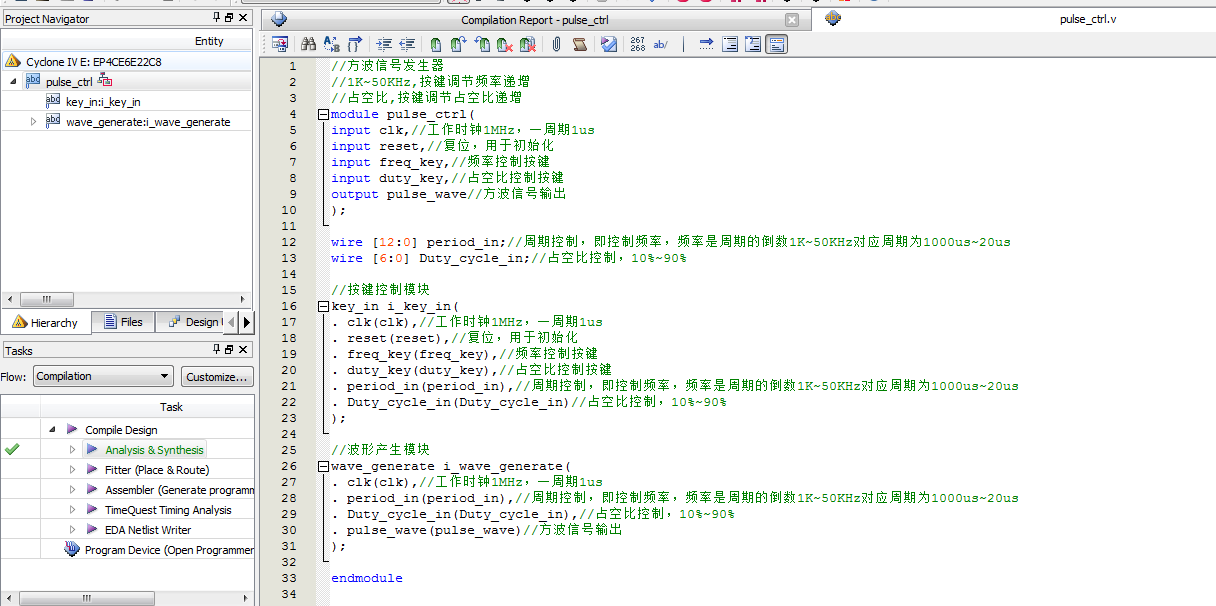This screenshot has height=606, width=1216.
Task: Click the Customize... button
Action: coord(217,377)
